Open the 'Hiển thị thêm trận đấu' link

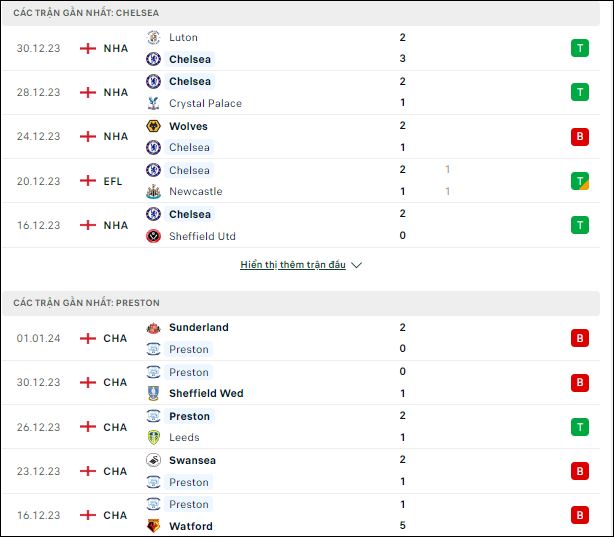pyautogui.click(x=293, y=265)
